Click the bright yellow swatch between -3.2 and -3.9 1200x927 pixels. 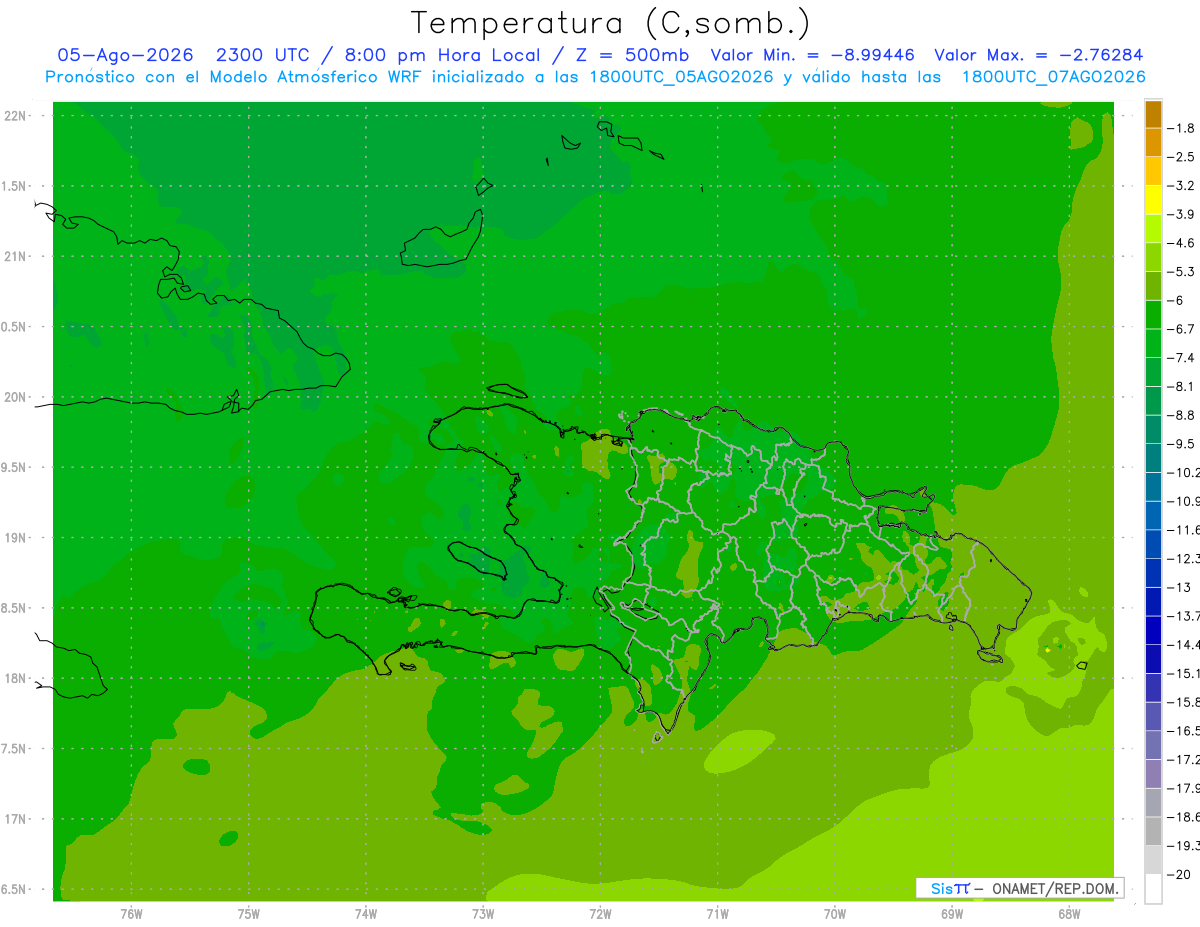click(x=1153, y=200)
